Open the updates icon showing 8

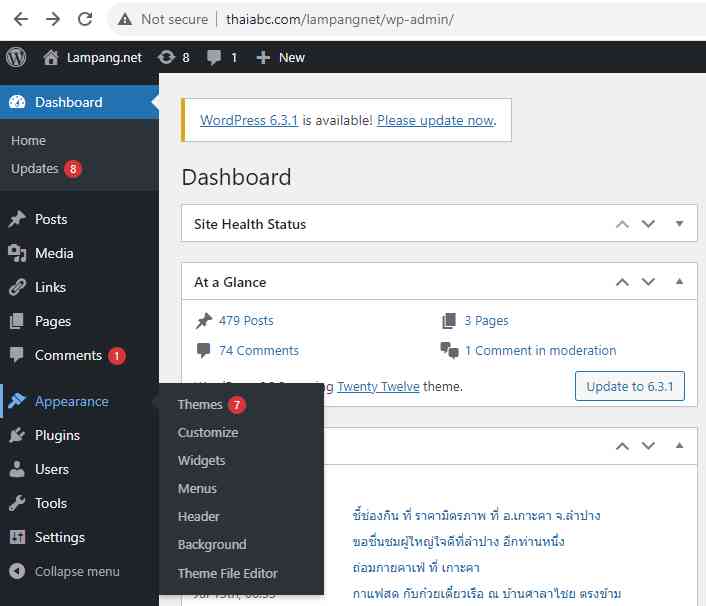(x=166, y=57)
